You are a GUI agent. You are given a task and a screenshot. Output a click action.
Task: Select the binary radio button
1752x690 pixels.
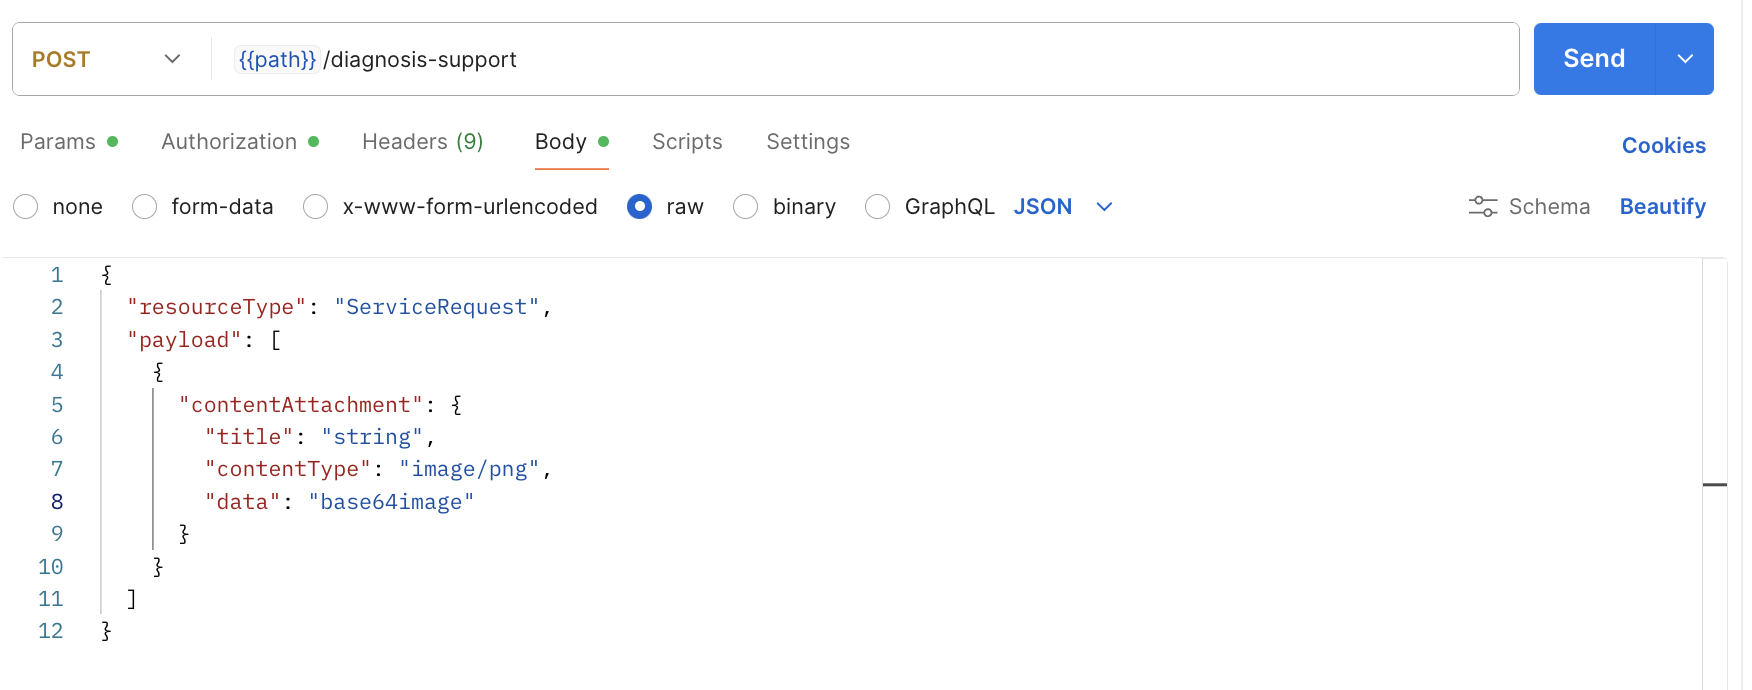click(x=746, y=207)
